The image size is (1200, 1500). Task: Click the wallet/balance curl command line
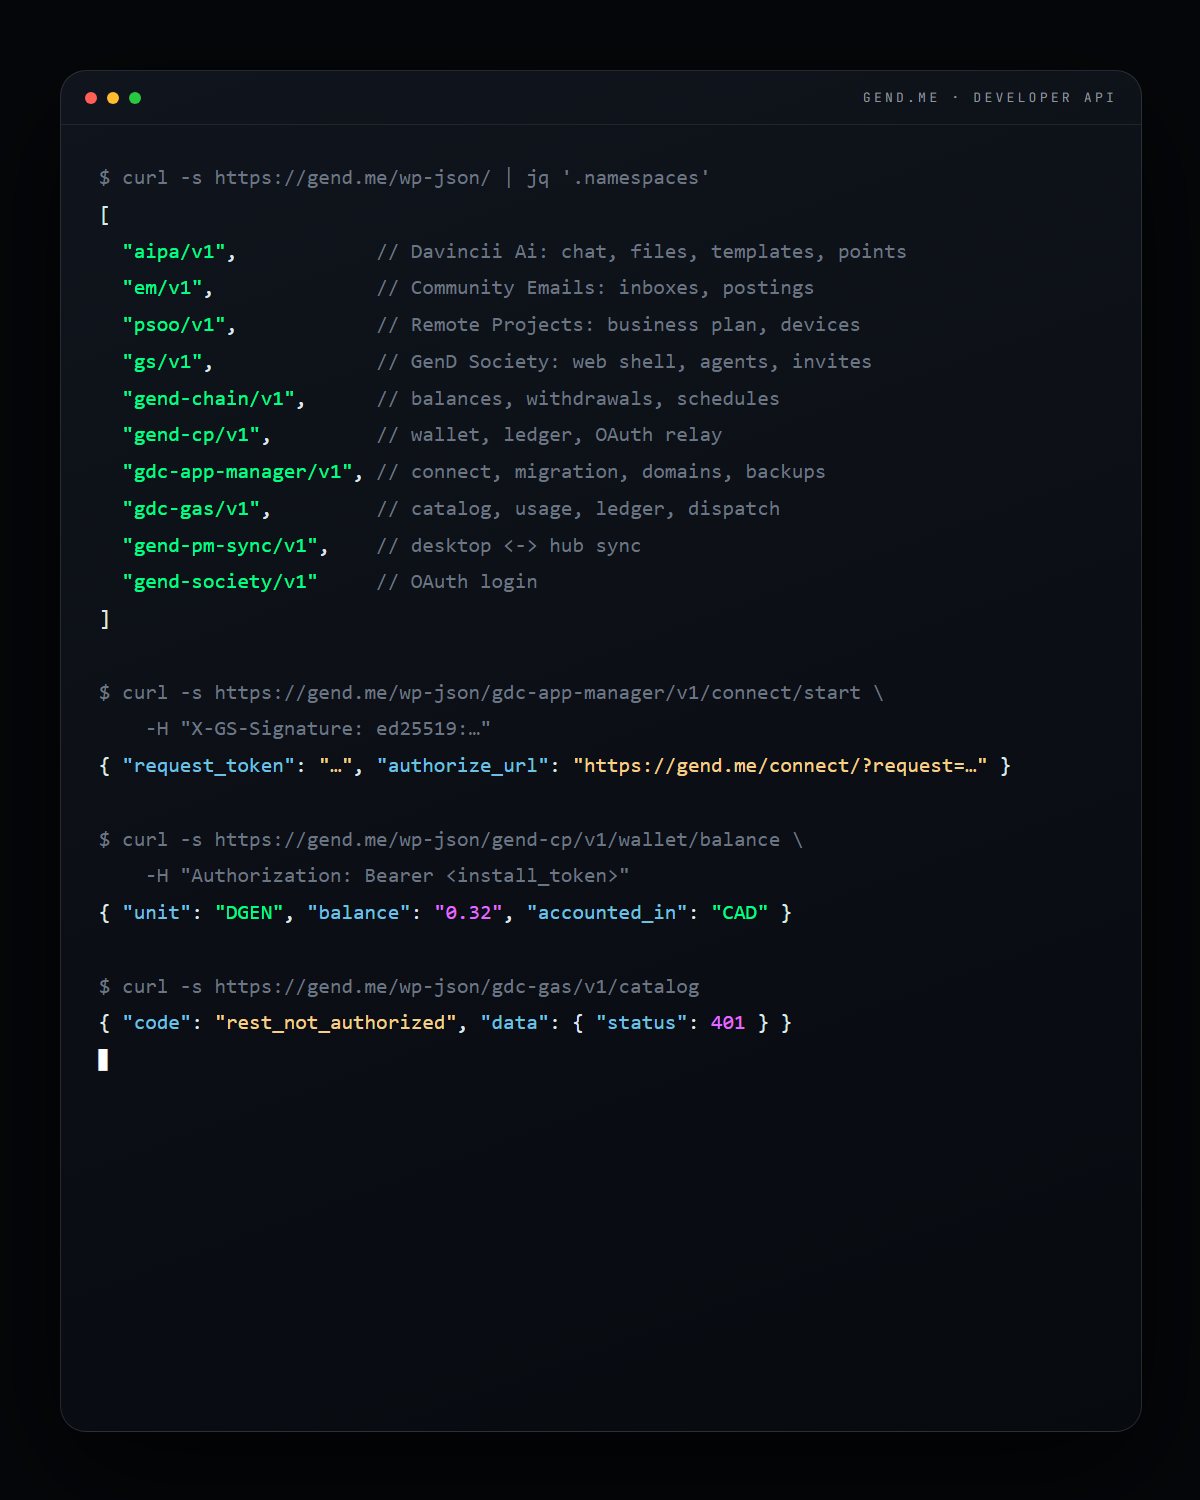point(451,840)
